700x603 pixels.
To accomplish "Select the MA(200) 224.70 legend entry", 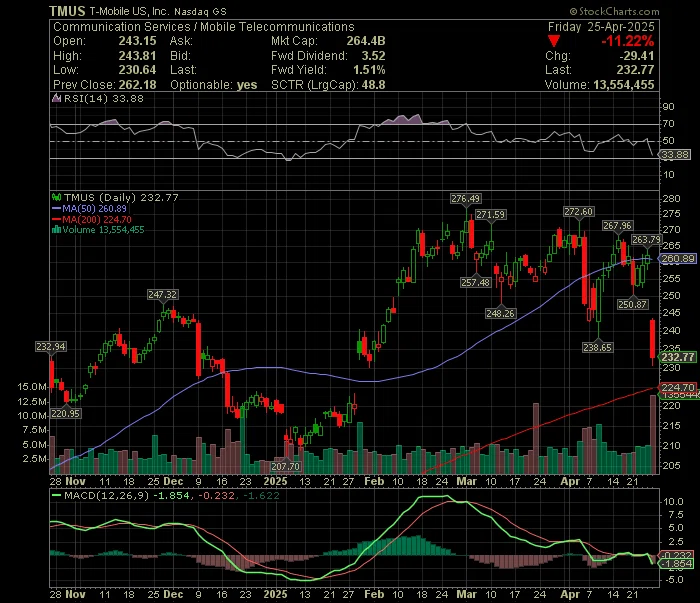I will 92,219.
